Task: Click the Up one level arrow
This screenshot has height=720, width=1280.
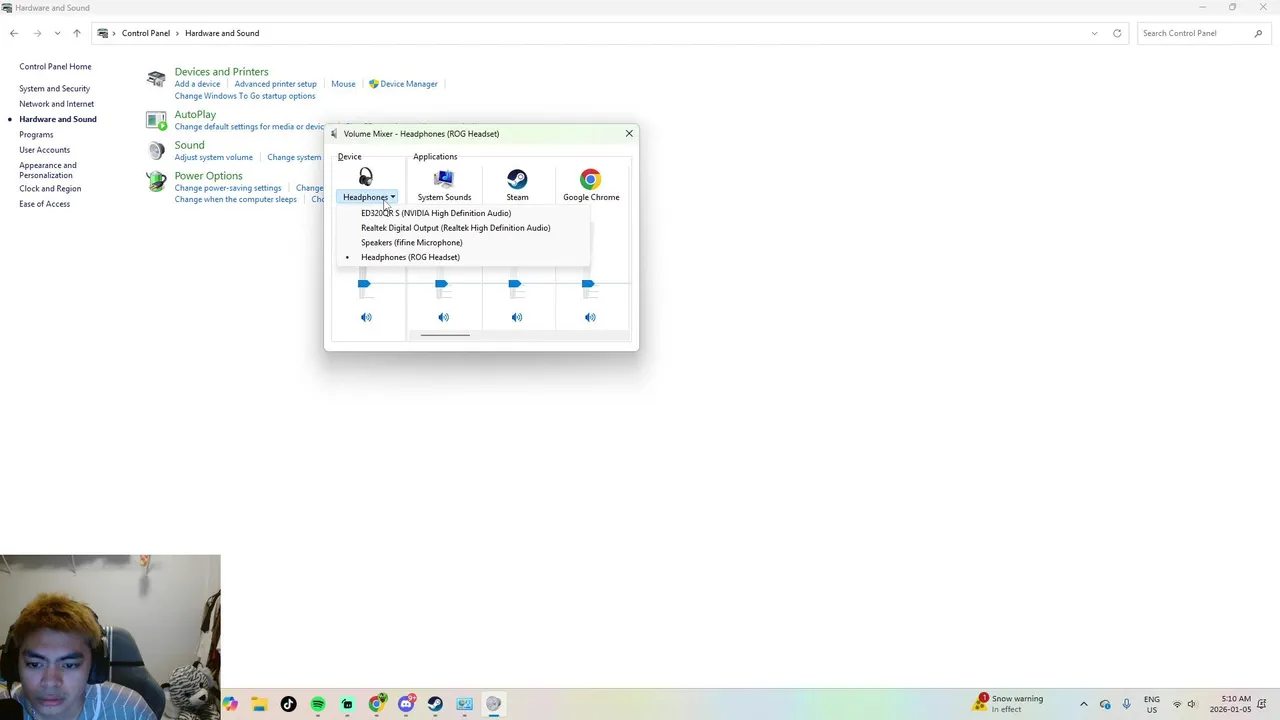Action: [76, 33]
